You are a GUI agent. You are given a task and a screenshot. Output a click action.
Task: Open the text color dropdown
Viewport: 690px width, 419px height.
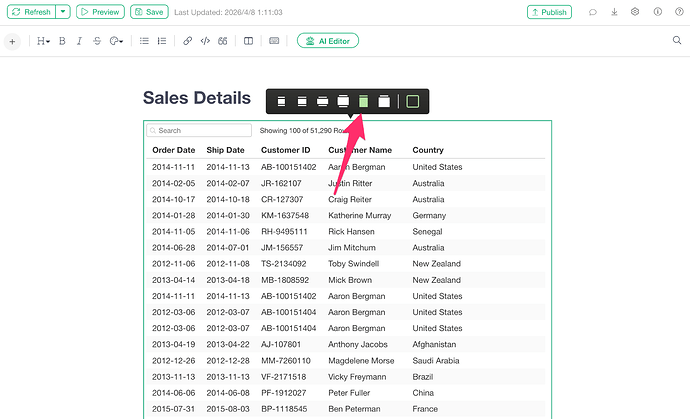click(x=117, y=41)
